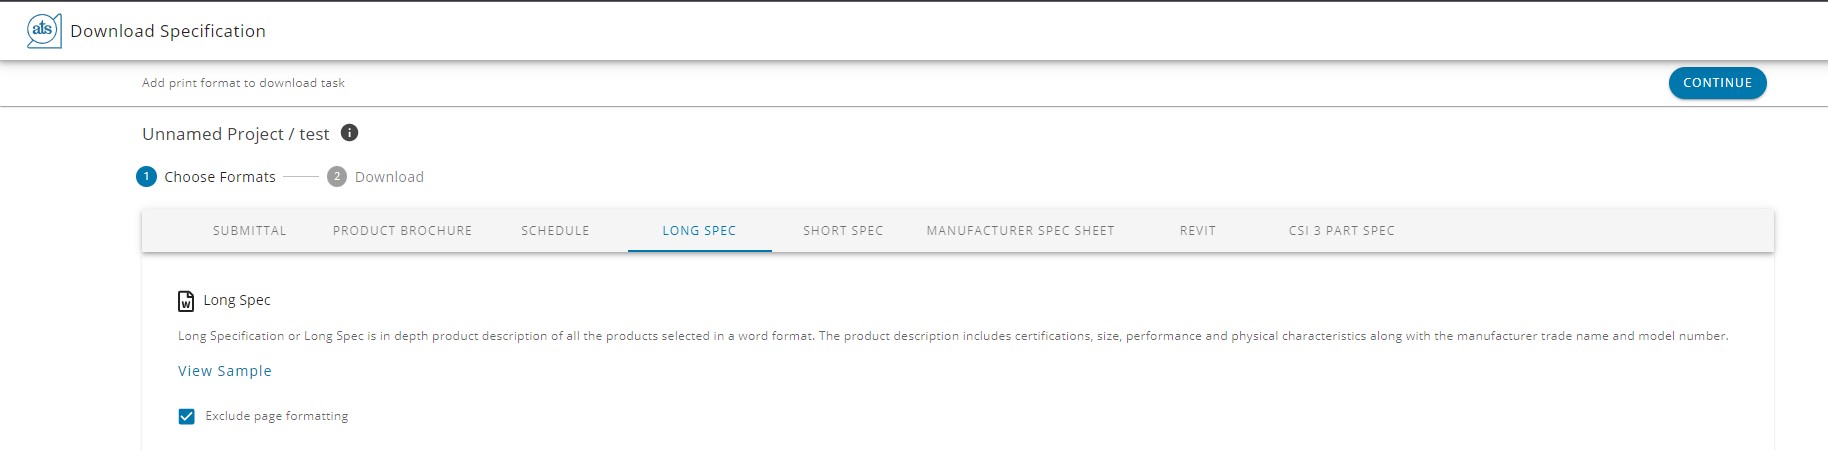Click the info icon beside project name

coord(350,133)
